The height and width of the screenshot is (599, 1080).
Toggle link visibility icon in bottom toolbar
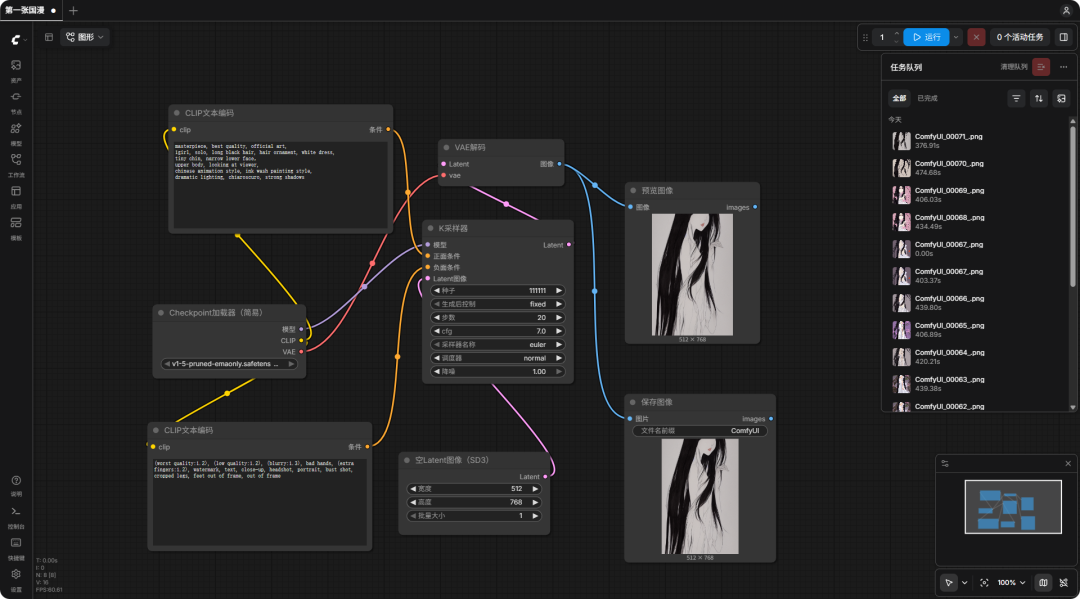coord(1063,582)
